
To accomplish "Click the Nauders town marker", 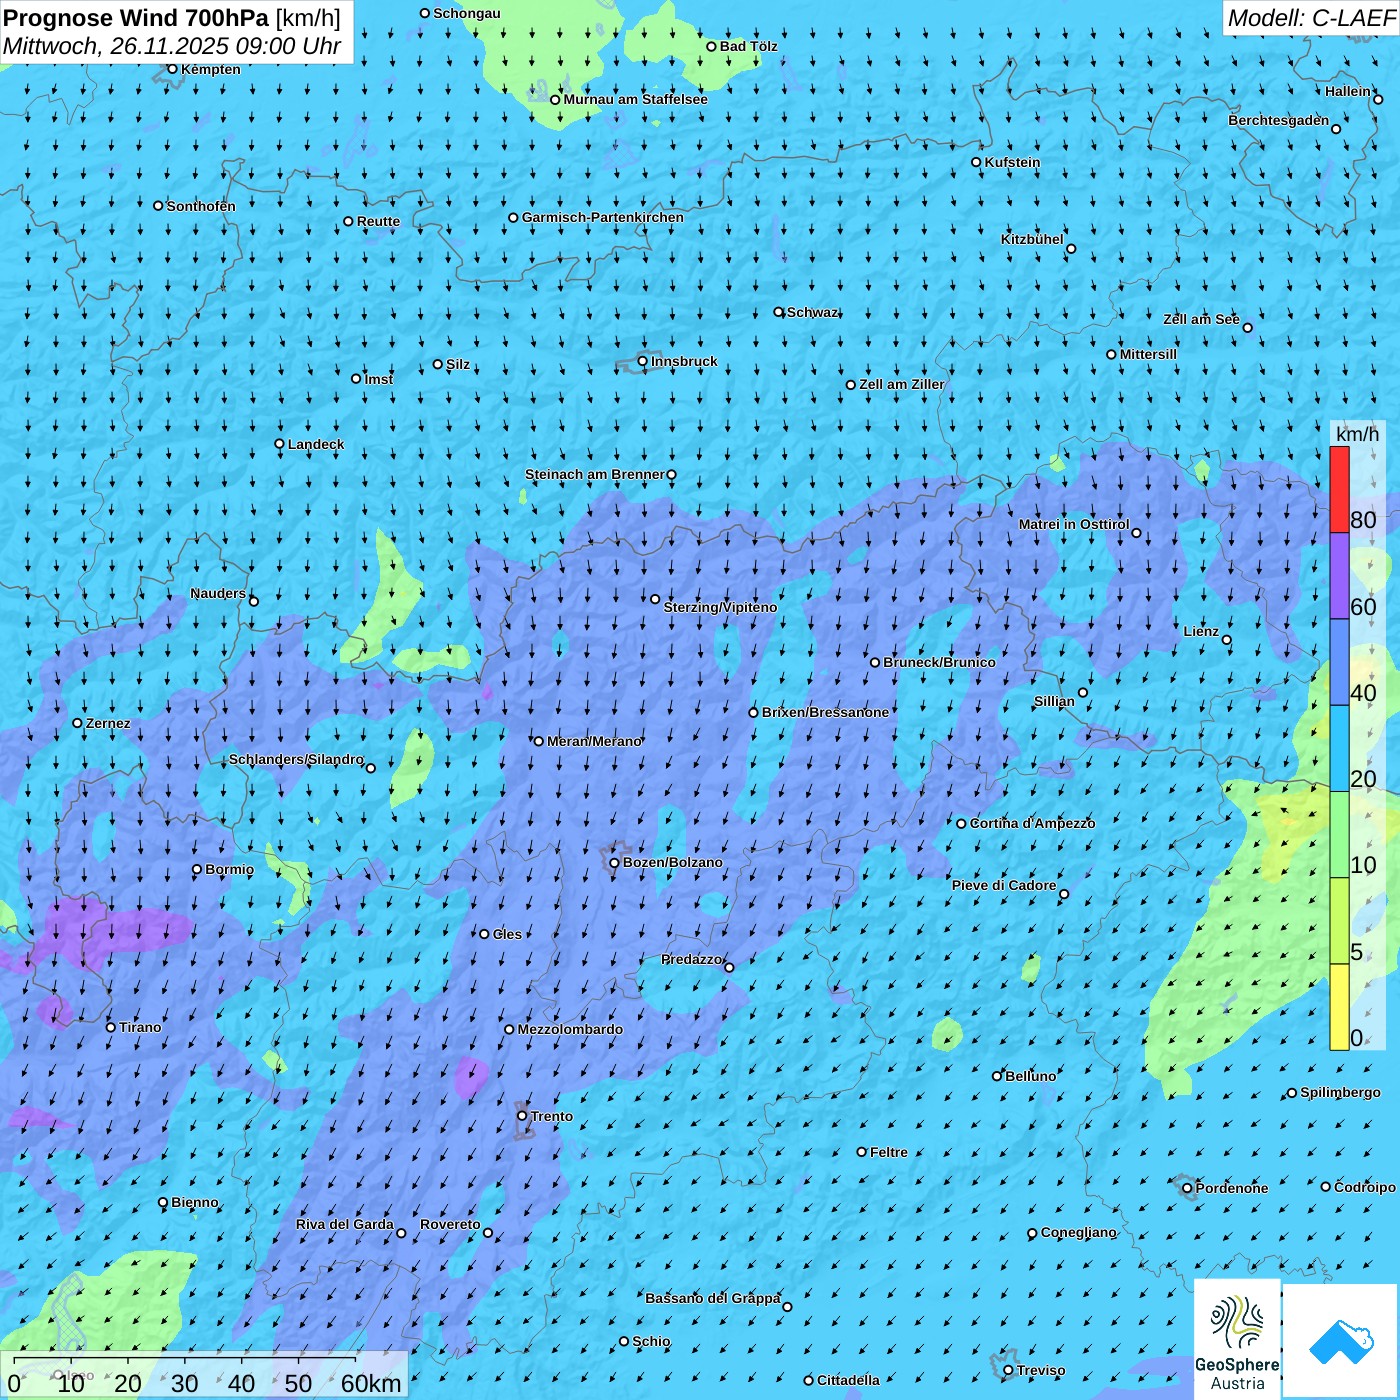I will 254,601.
